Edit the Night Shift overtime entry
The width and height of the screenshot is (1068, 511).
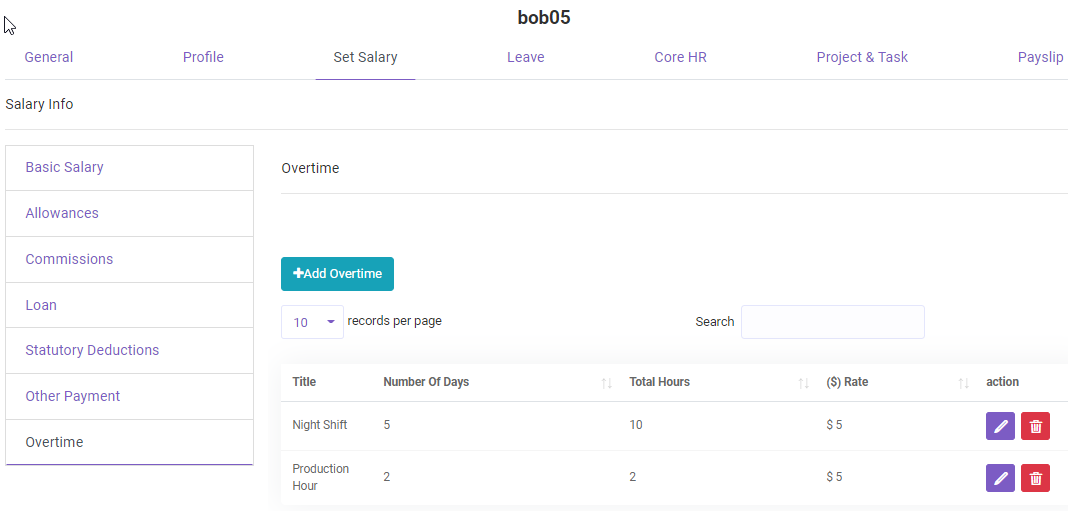point(1000,426)
